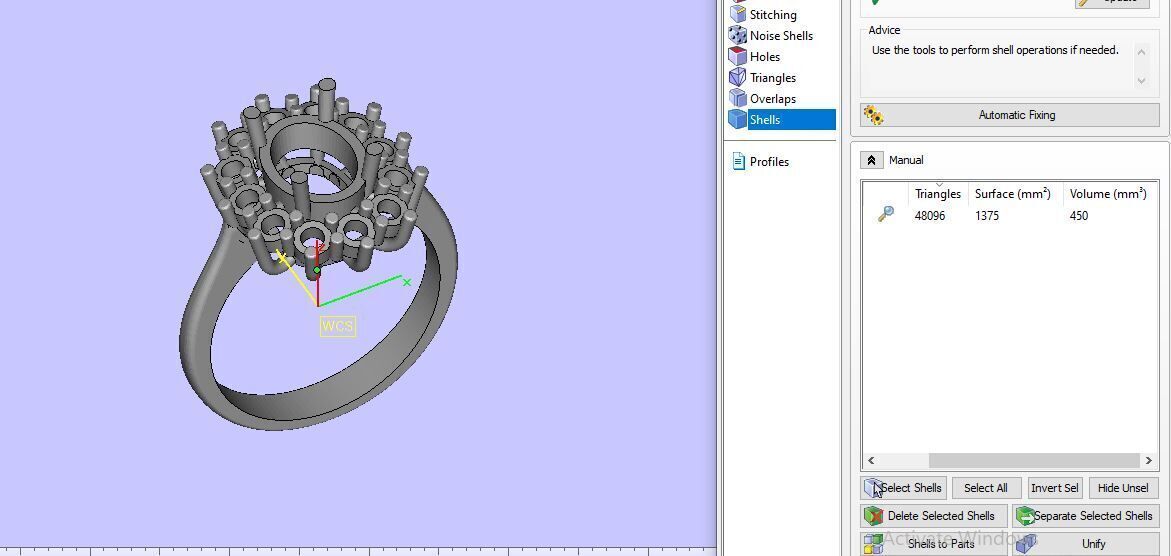
Task: Click Separate Selected Shells
Action: click(1086, 516)
